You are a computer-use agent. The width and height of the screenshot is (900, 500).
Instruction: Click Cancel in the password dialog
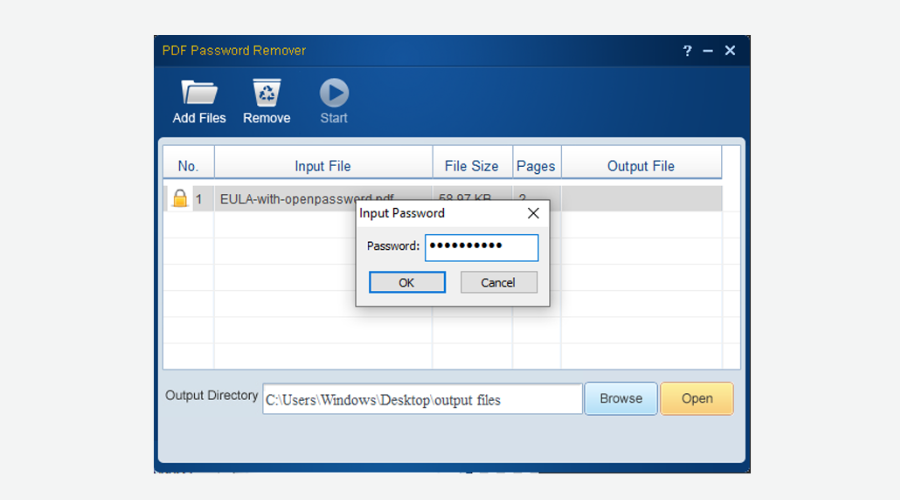tap(498, 282)
